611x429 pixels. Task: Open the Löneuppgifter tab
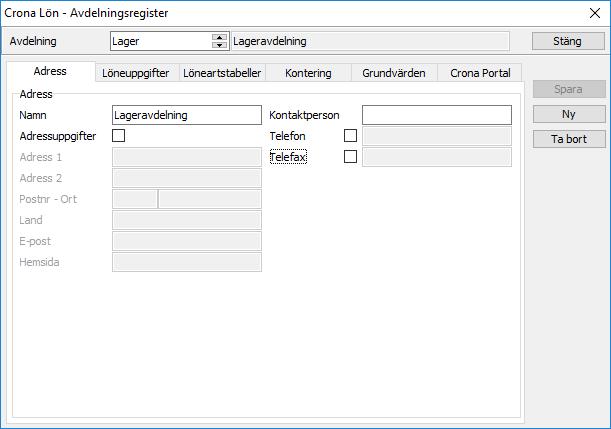[136, 73]
